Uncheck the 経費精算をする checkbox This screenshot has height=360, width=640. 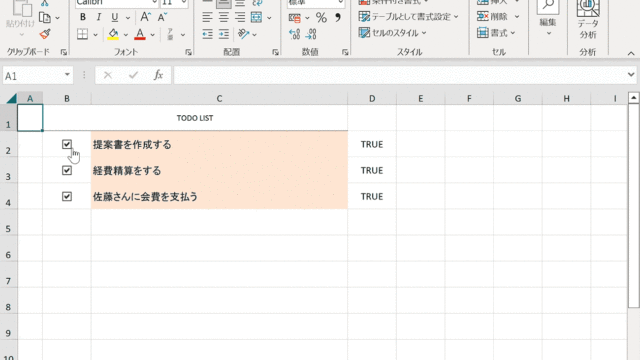coord(67,171)
